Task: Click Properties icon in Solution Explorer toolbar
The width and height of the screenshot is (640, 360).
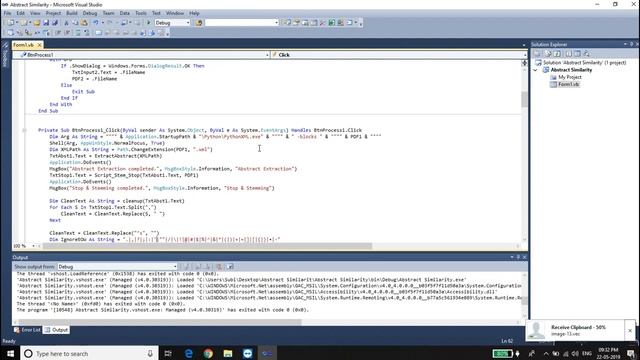Action: (x=538, y=53)
